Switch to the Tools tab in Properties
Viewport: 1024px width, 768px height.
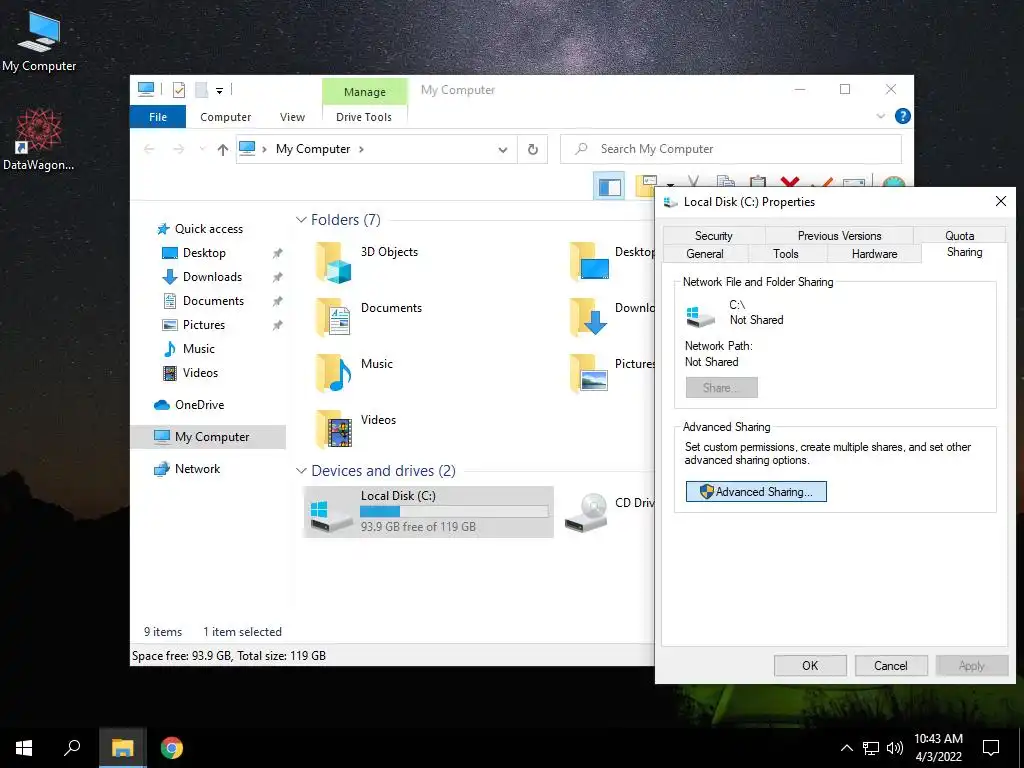786,254
